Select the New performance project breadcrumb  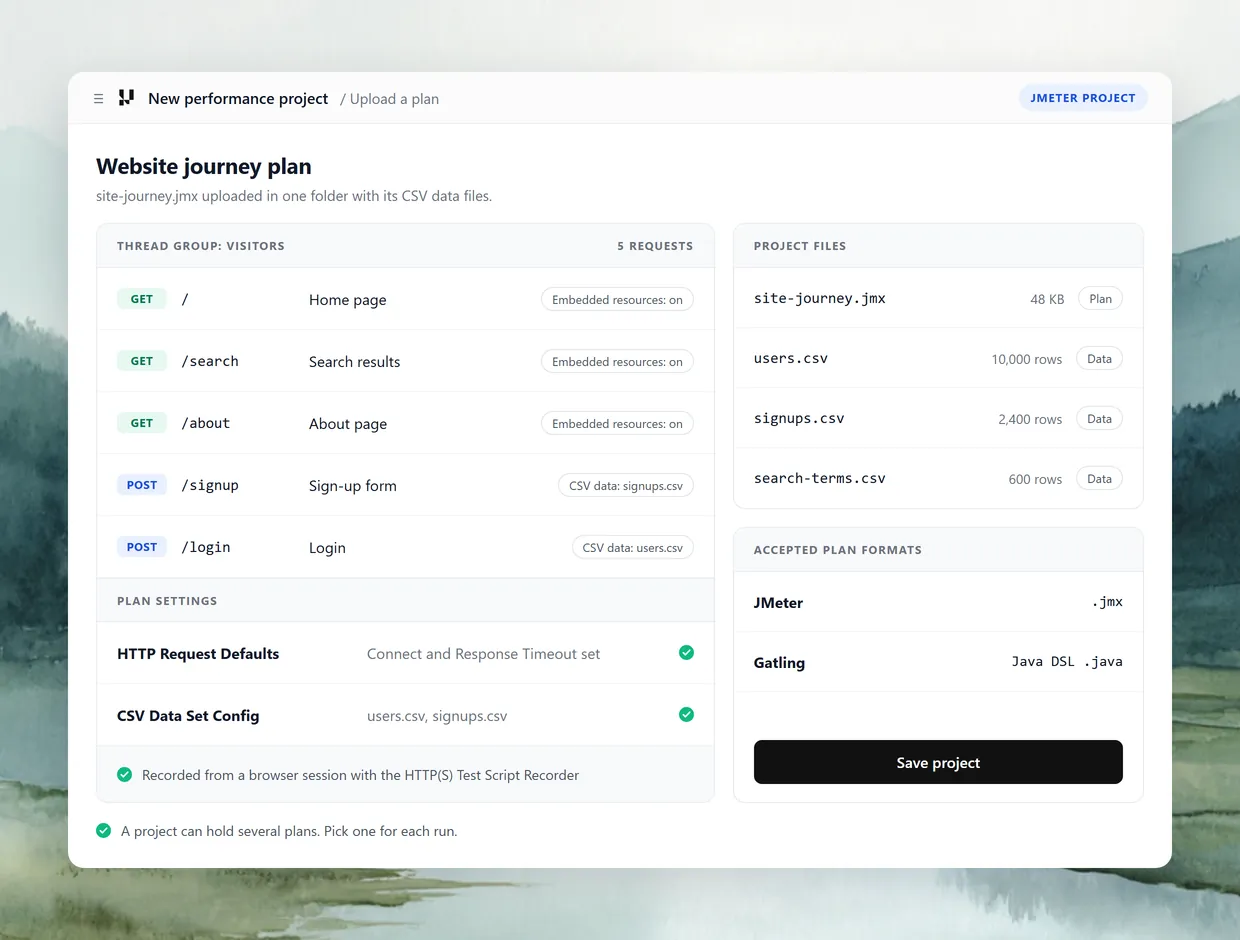pyautogui.click(x=238, y=99)
